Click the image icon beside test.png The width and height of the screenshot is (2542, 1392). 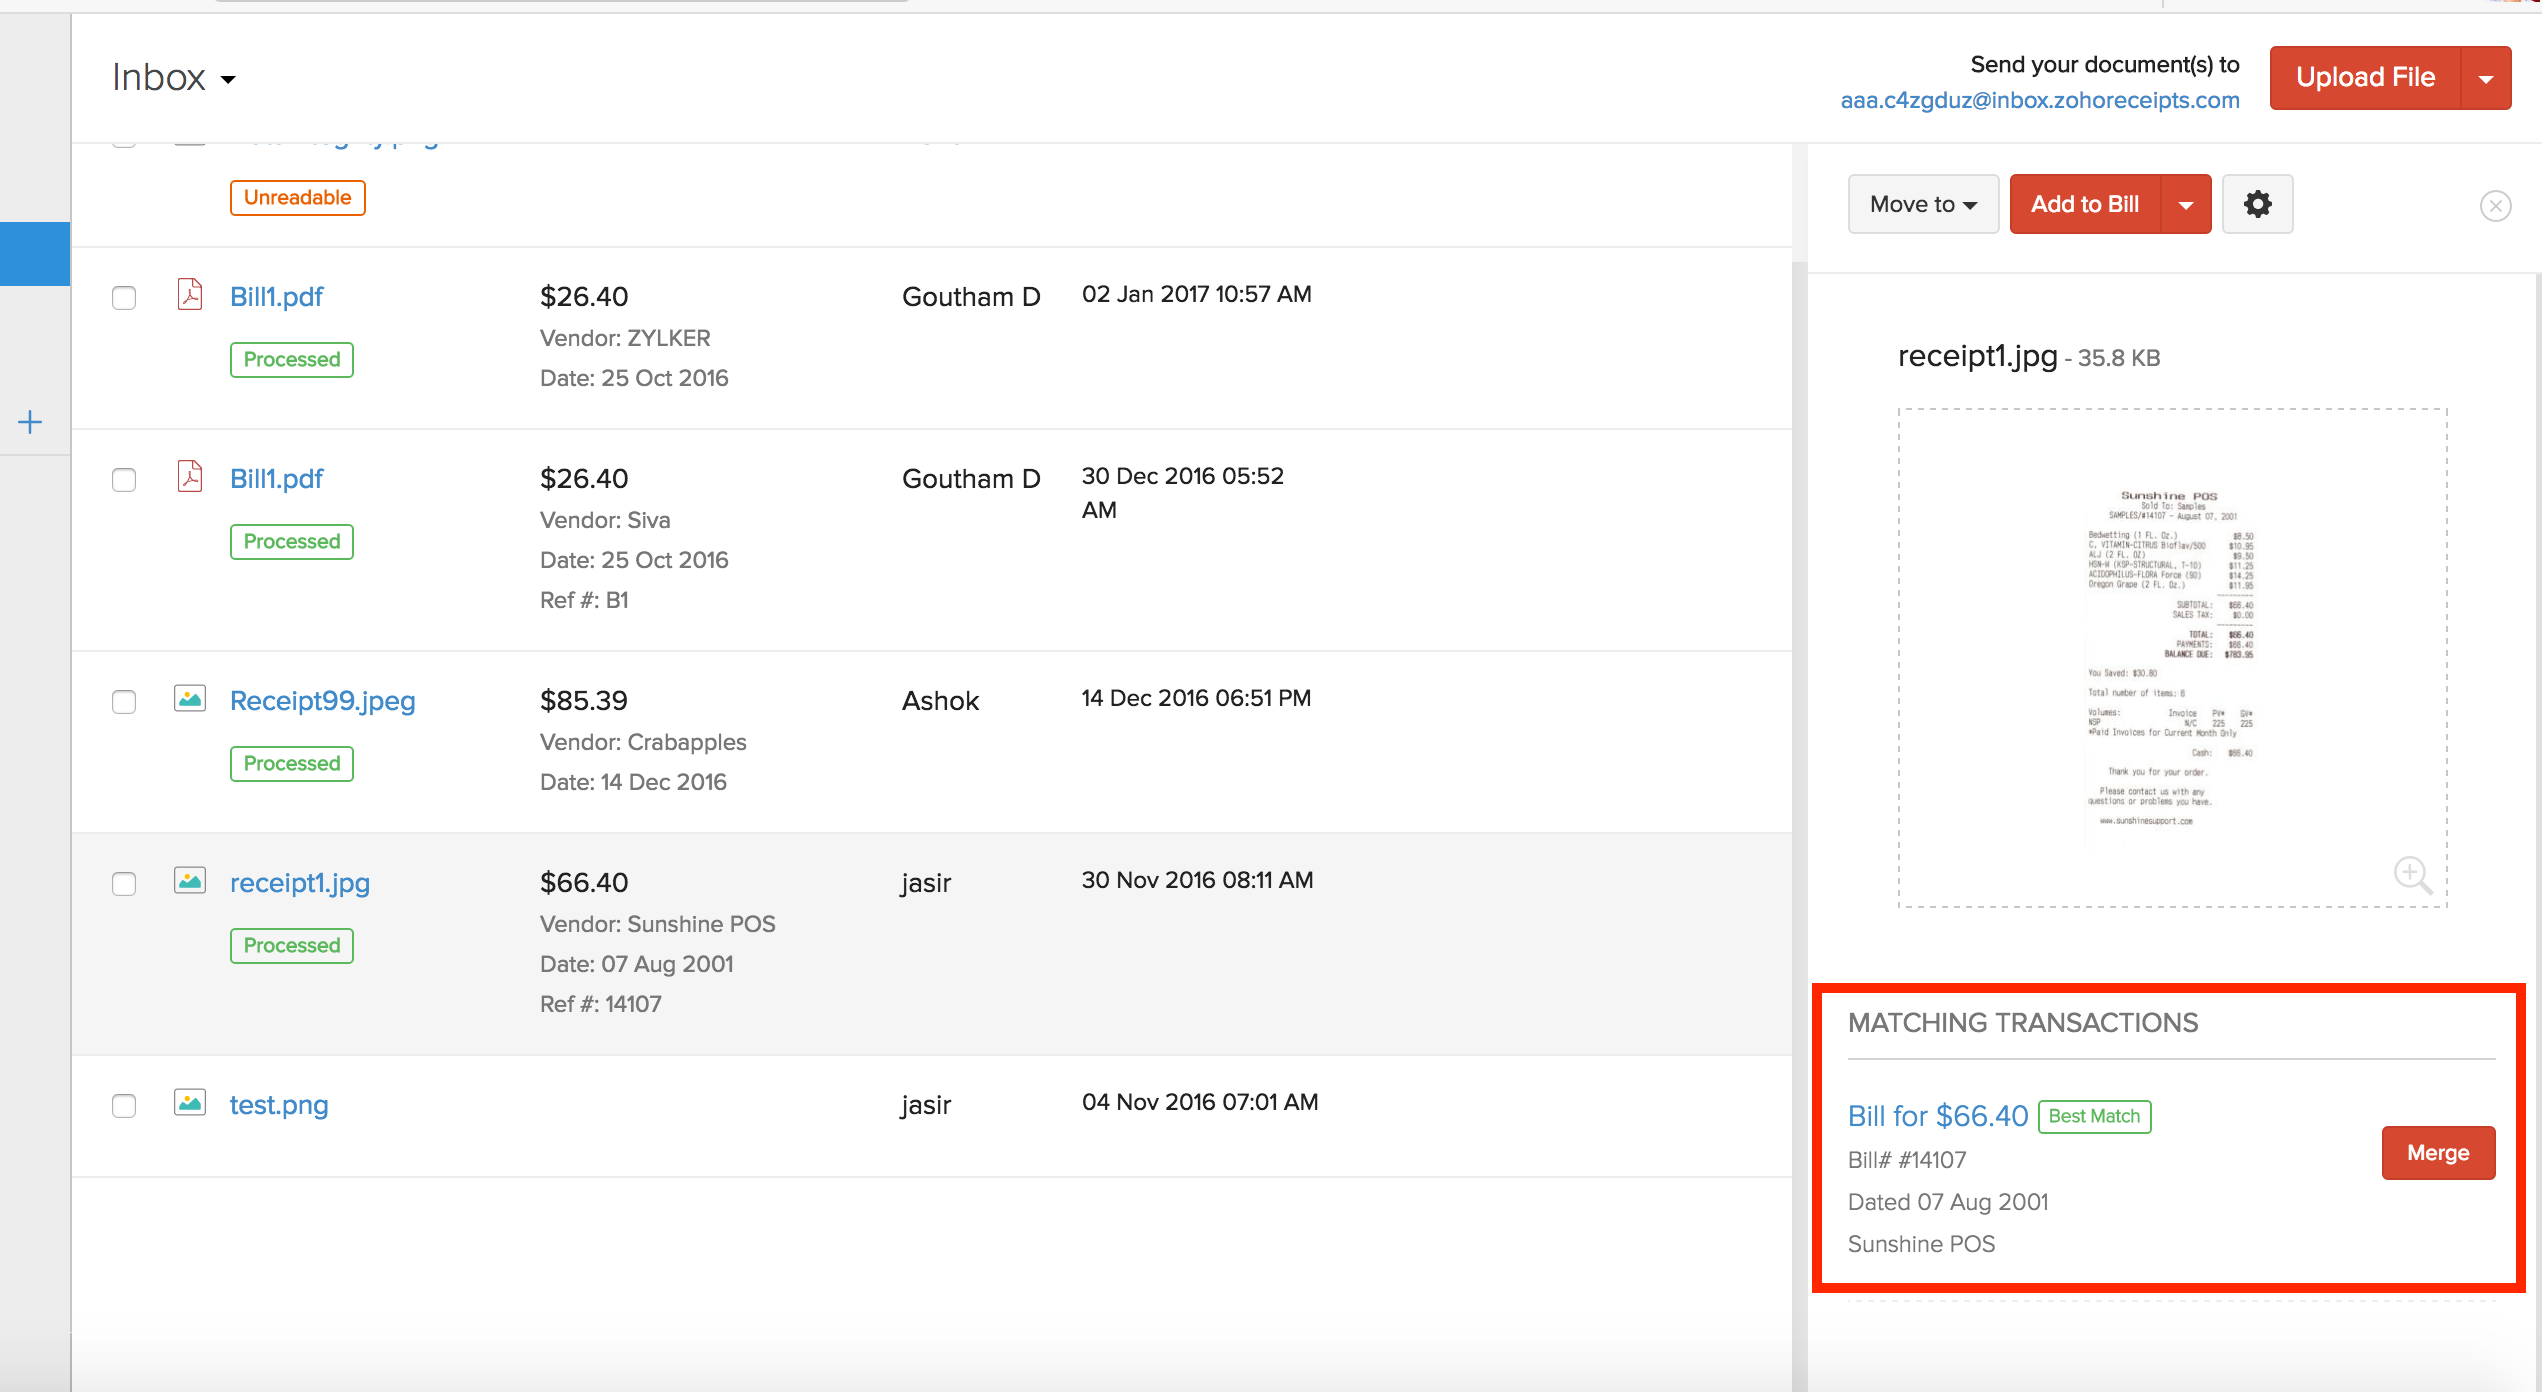pos(189,1104)
